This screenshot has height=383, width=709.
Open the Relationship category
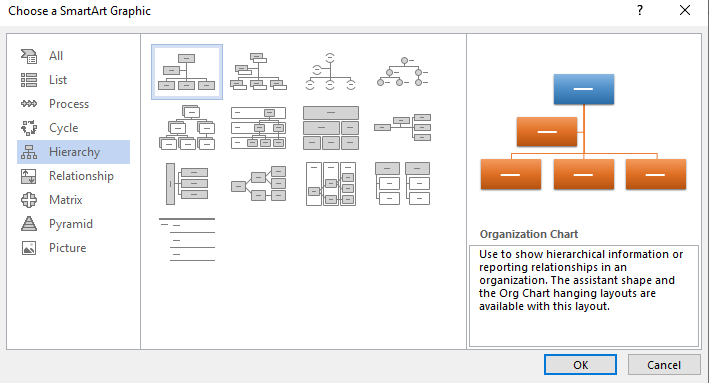[74, 176]
